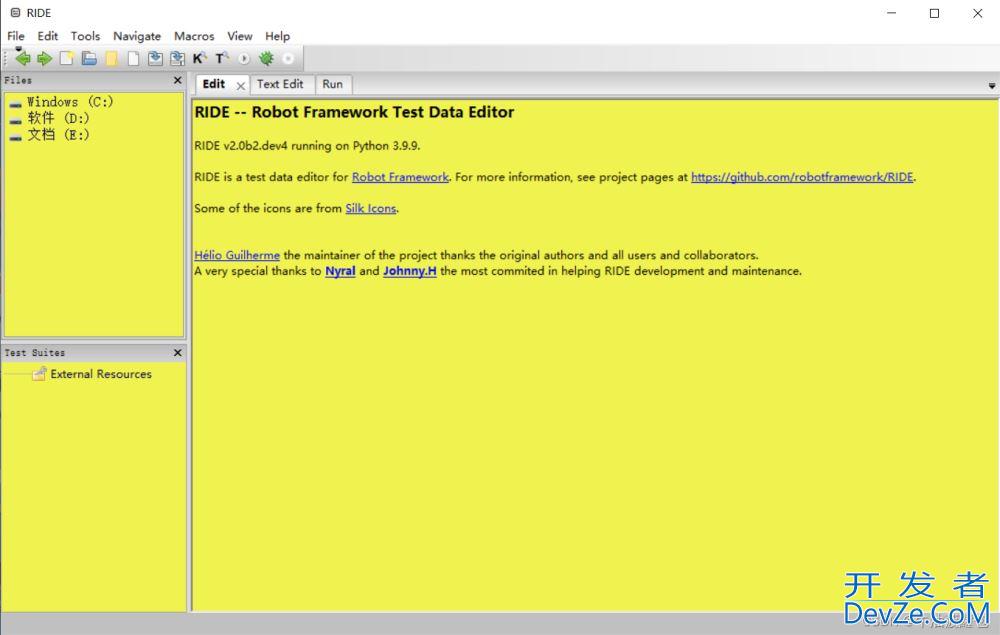Open test suite with blue folder icon
The width and height of the screenshot is (1000, 635).
pos(89,59)
